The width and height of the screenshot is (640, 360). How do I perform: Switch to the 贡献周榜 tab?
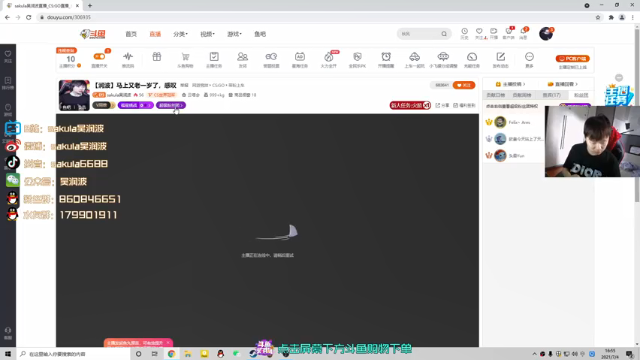tap(522, 95)
